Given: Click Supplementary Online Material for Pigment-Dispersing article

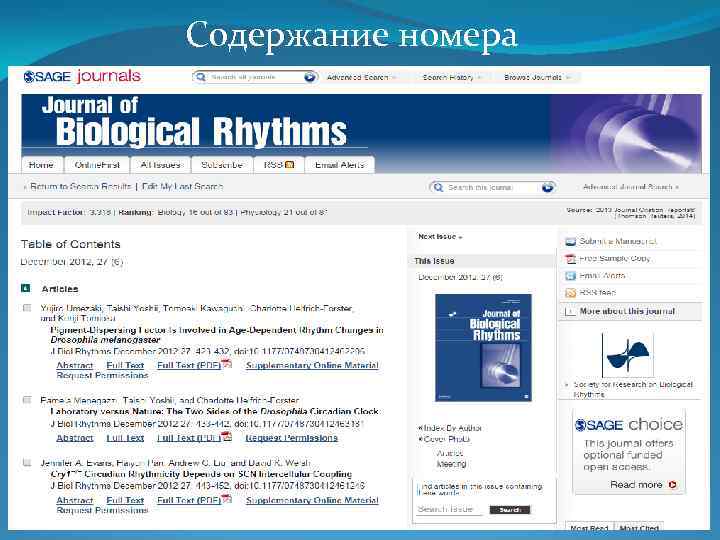Looking at the screenshot, I should tap(312, 365).
